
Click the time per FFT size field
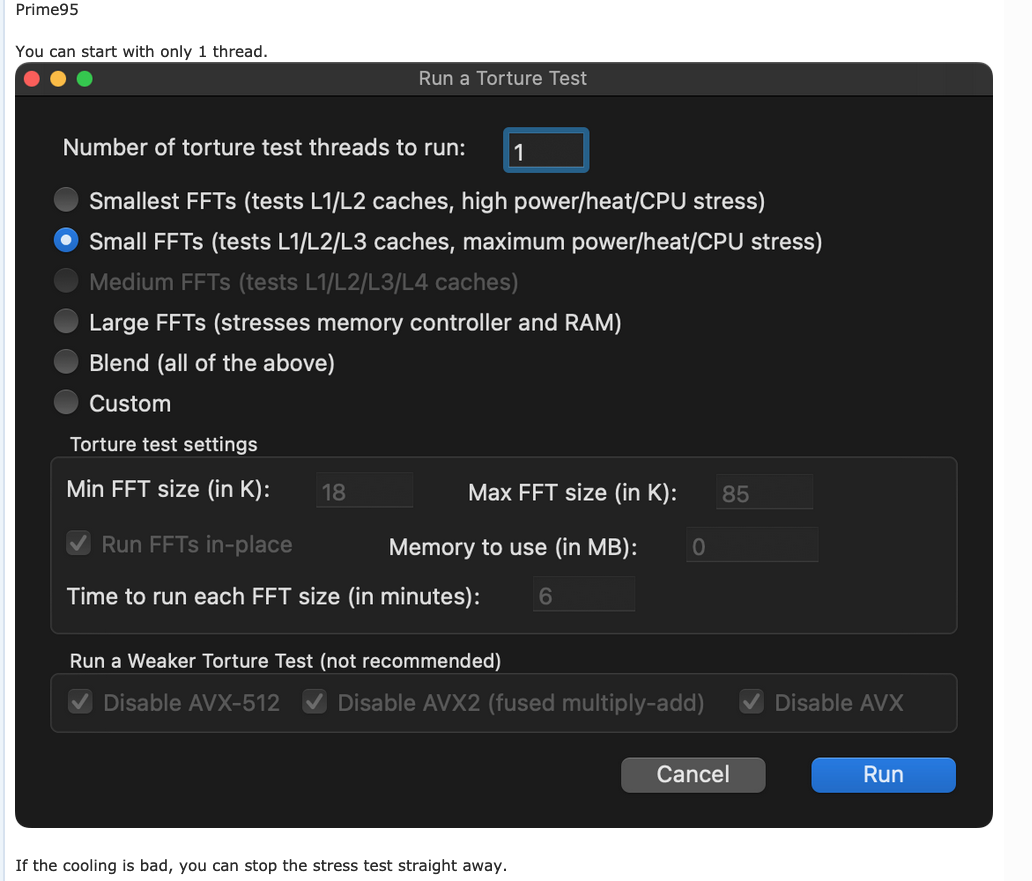(x=584, y=596)
